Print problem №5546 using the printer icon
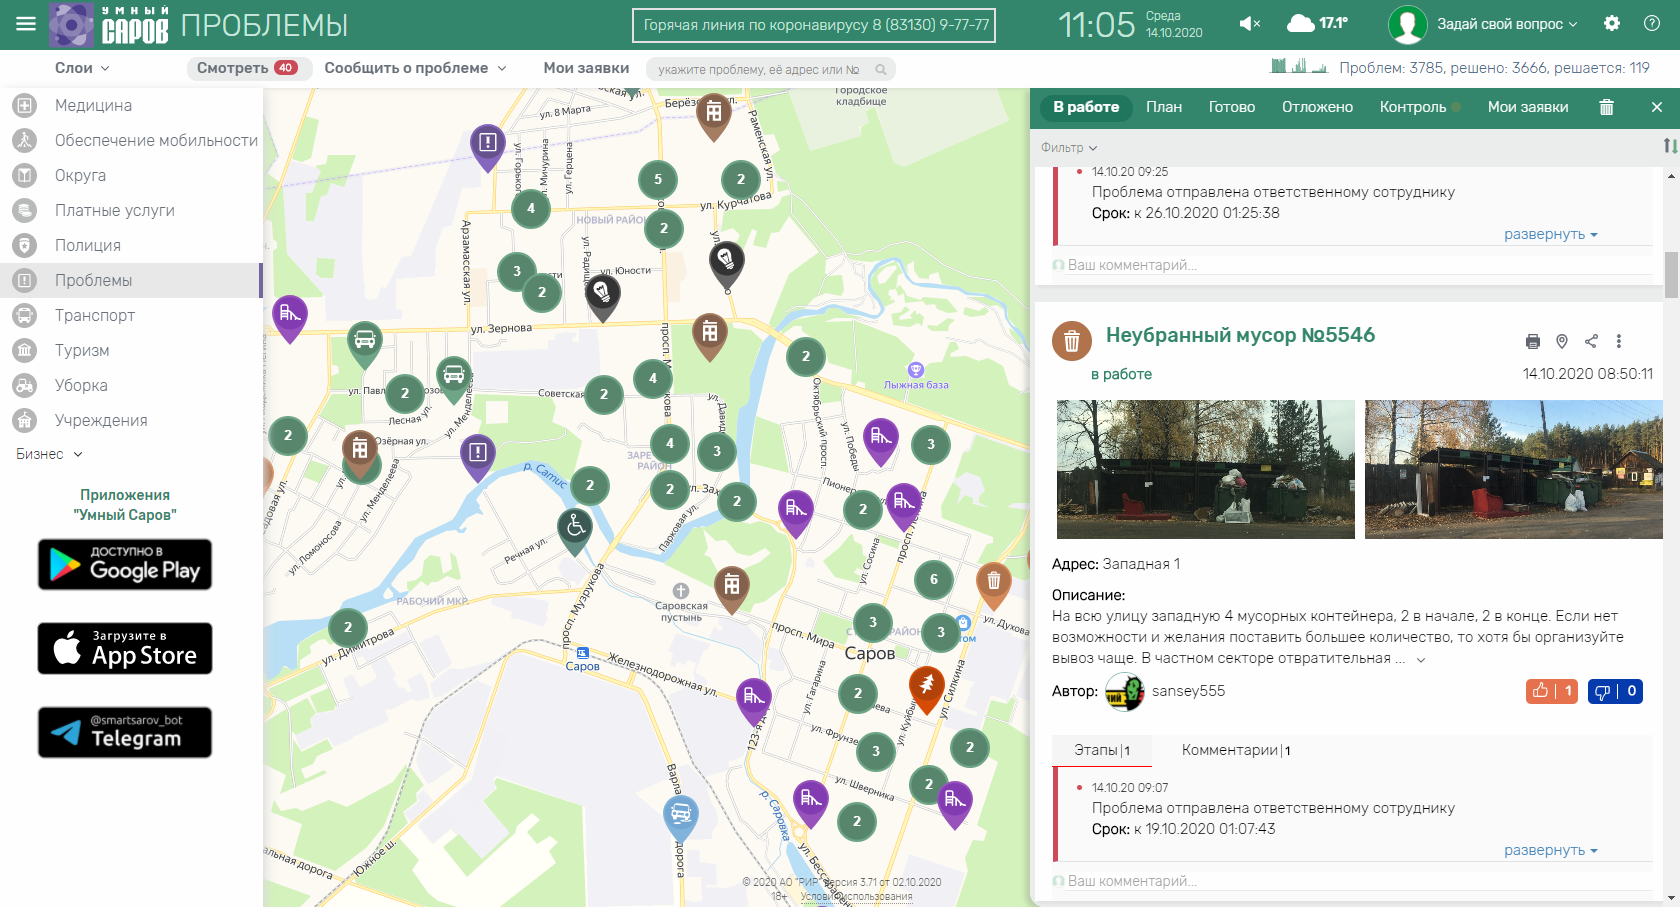 tap(1532, 342)
